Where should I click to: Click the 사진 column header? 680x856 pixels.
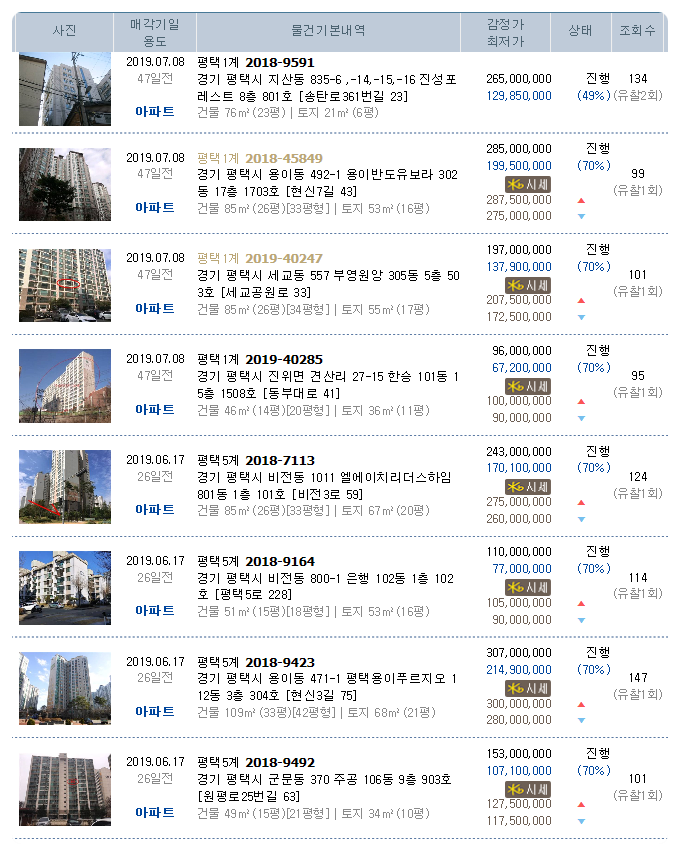click(x=64, y=31)
